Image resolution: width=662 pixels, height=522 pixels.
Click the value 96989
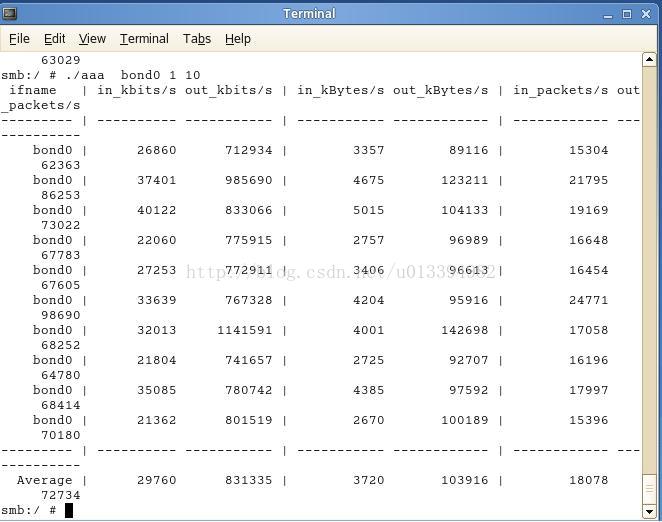[469, 240]
